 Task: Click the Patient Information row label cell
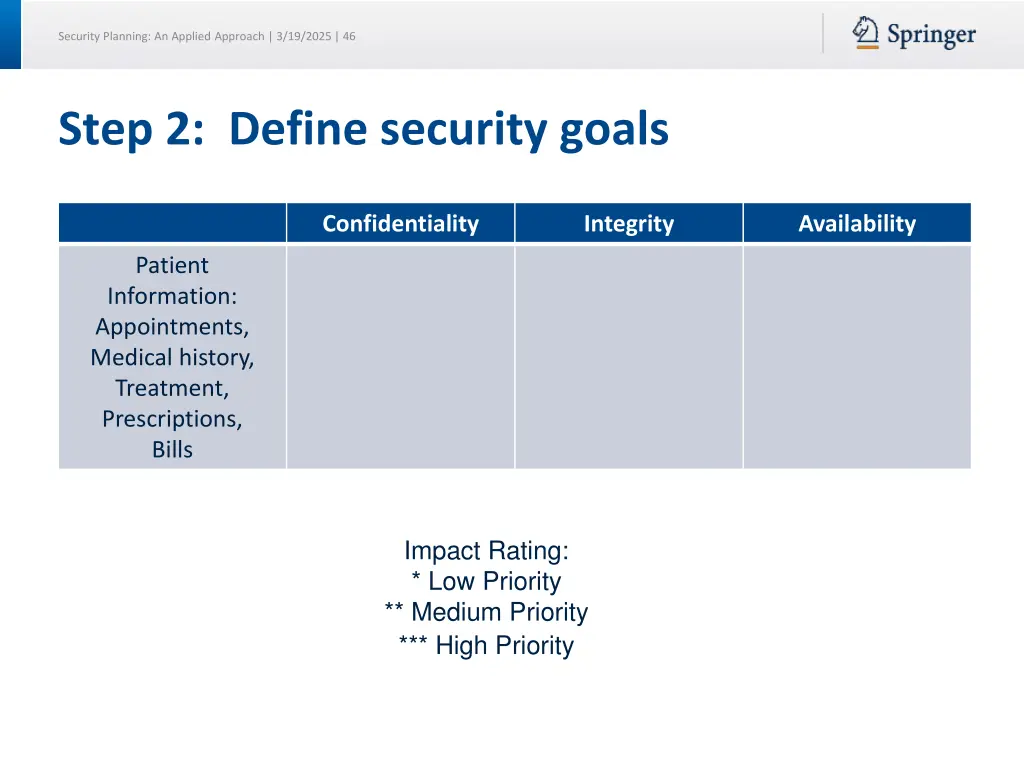coord(172,357)
